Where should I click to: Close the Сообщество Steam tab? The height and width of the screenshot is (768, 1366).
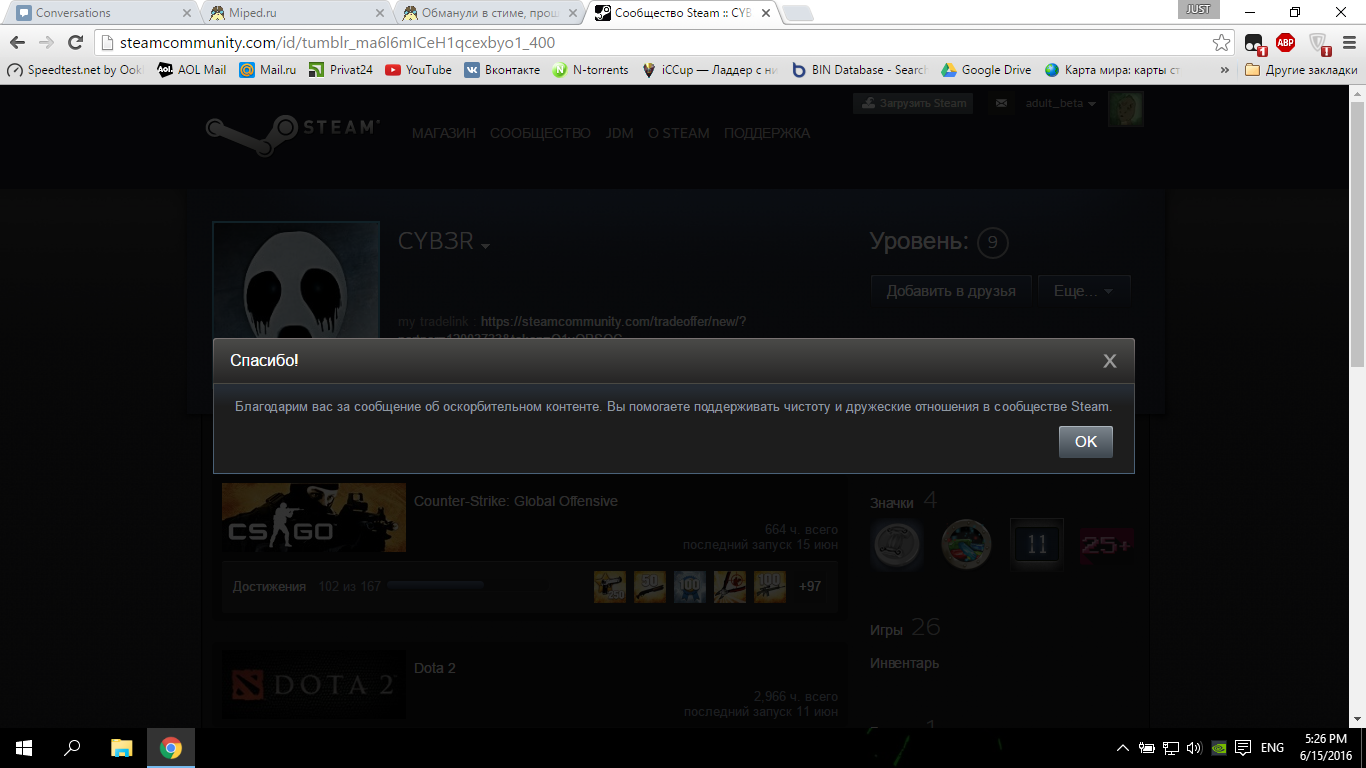[765, 13]
